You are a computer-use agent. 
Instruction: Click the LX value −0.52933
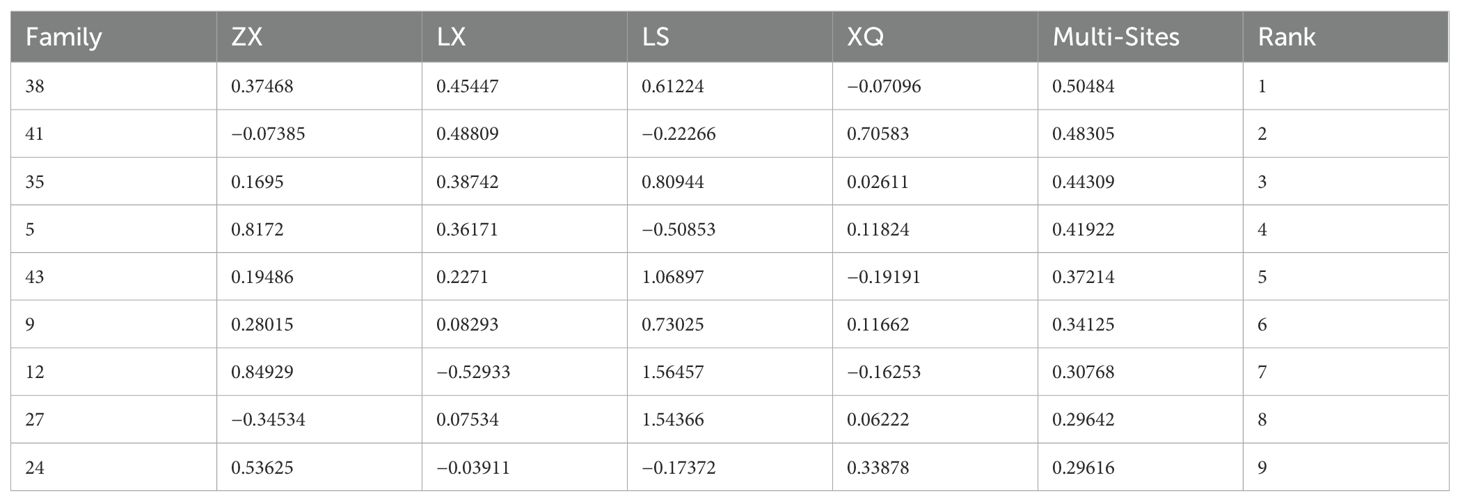pos(474,372)
